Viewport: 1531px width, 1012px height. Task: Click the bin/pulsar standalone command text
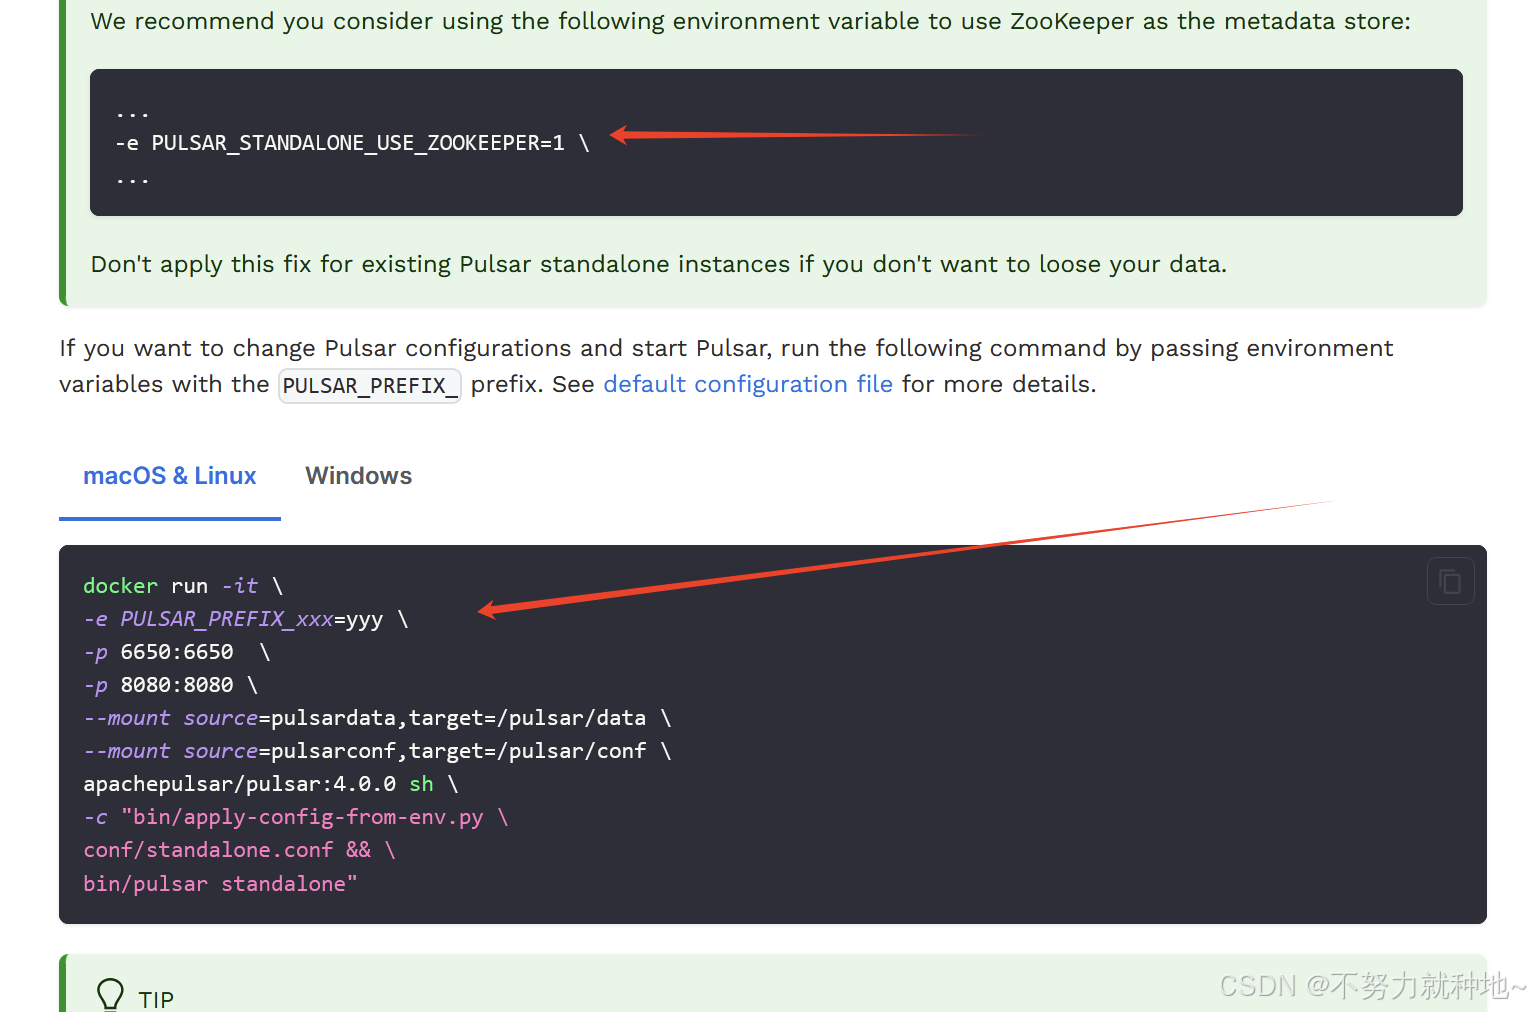click(219, 883)
